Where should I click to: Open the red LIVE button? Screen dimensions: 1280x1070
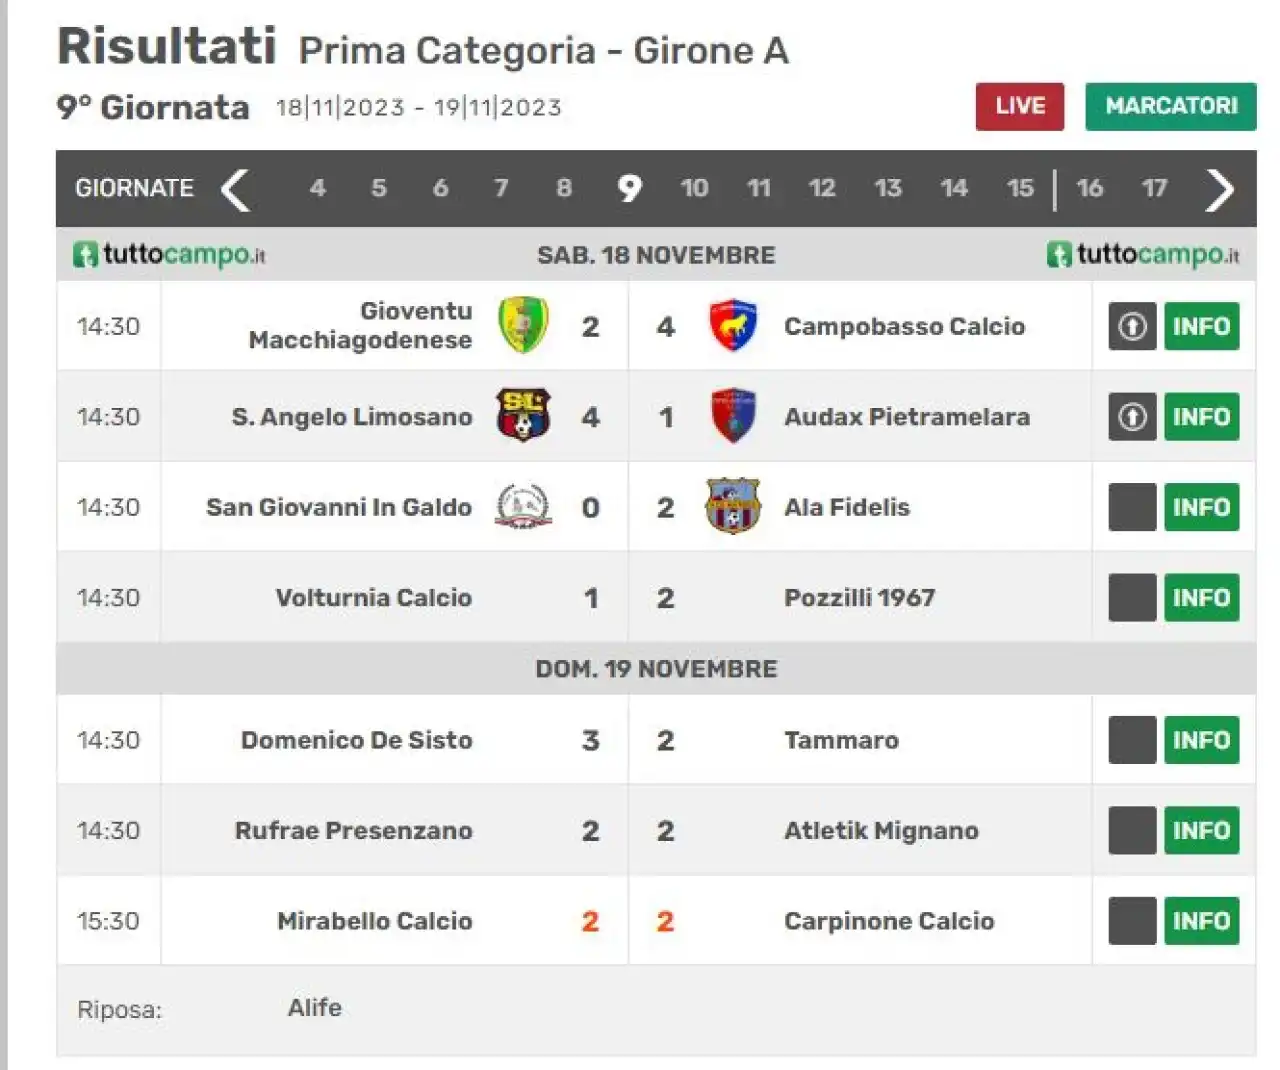1020,106
